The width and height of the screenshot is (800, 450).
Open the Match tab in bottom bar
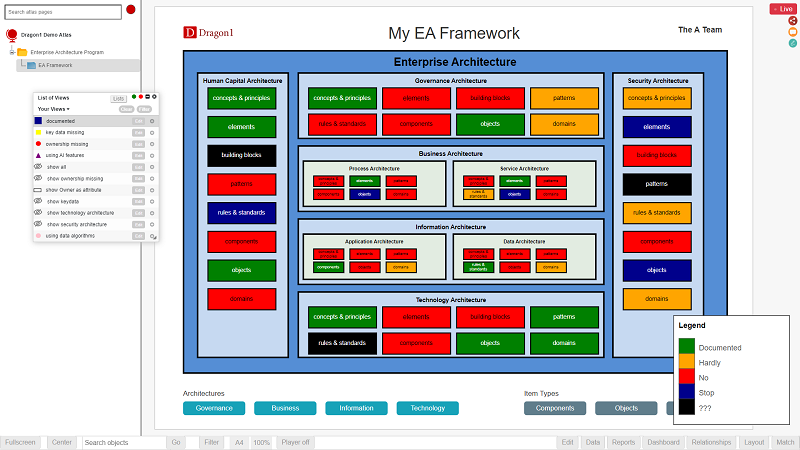pyautogui.click(x=785, y=442)
